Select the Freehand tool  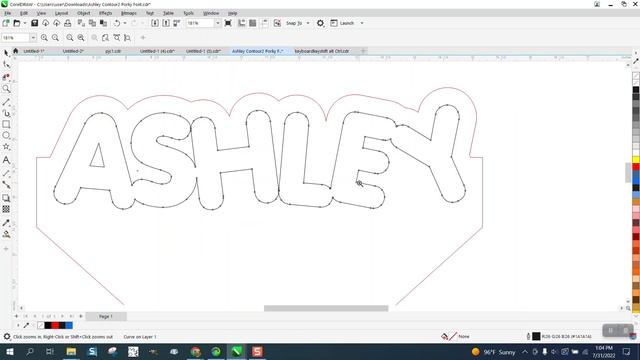(6, 102)
